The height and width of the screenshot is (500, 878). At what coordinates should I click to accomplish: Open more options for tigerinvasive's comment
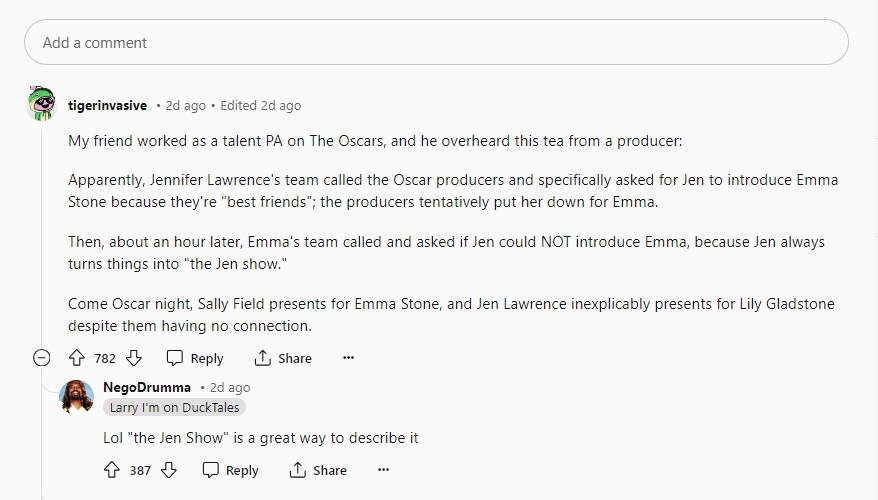pos(348,358)
